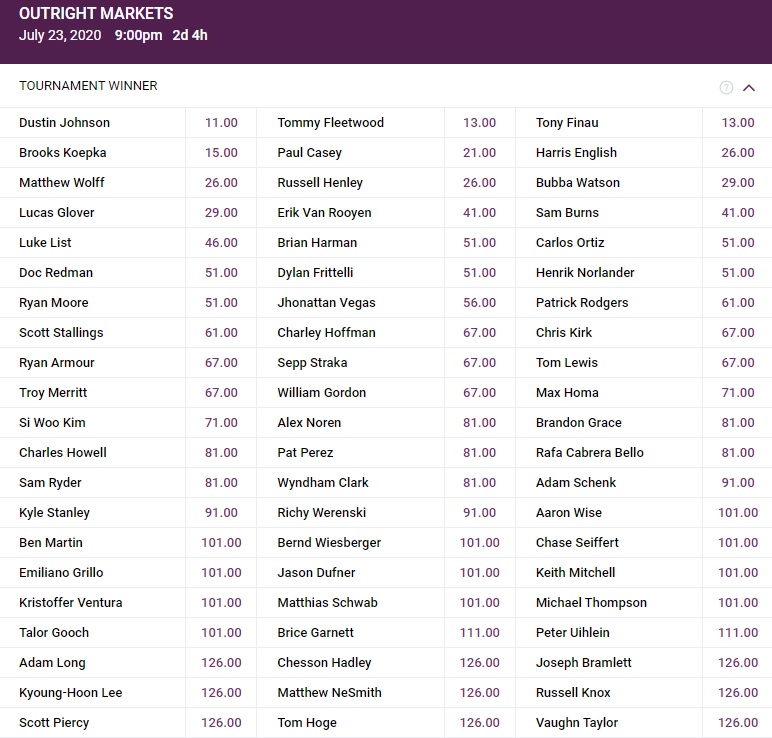
Task: Select Adam Schenk odds 91.00
Action: click(x=738, y=483)
